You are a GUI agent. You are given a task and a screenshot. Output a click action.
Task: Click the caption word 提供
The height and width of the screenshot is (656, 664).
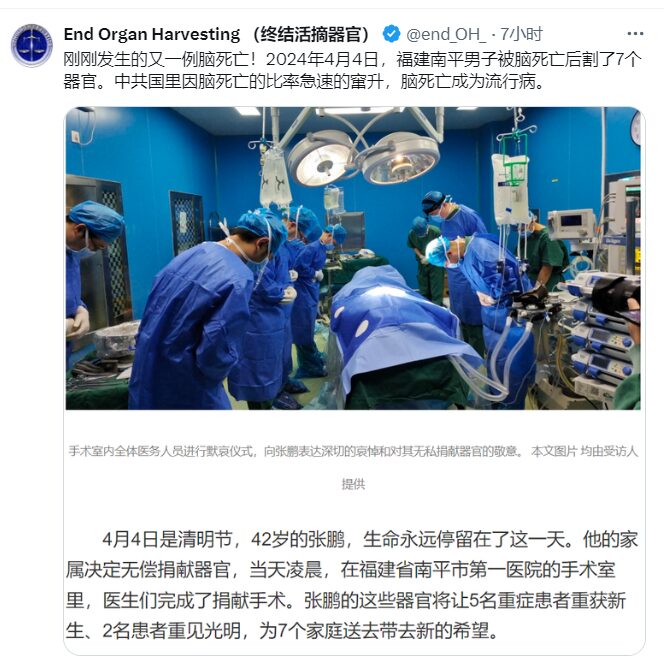[353, 484]
